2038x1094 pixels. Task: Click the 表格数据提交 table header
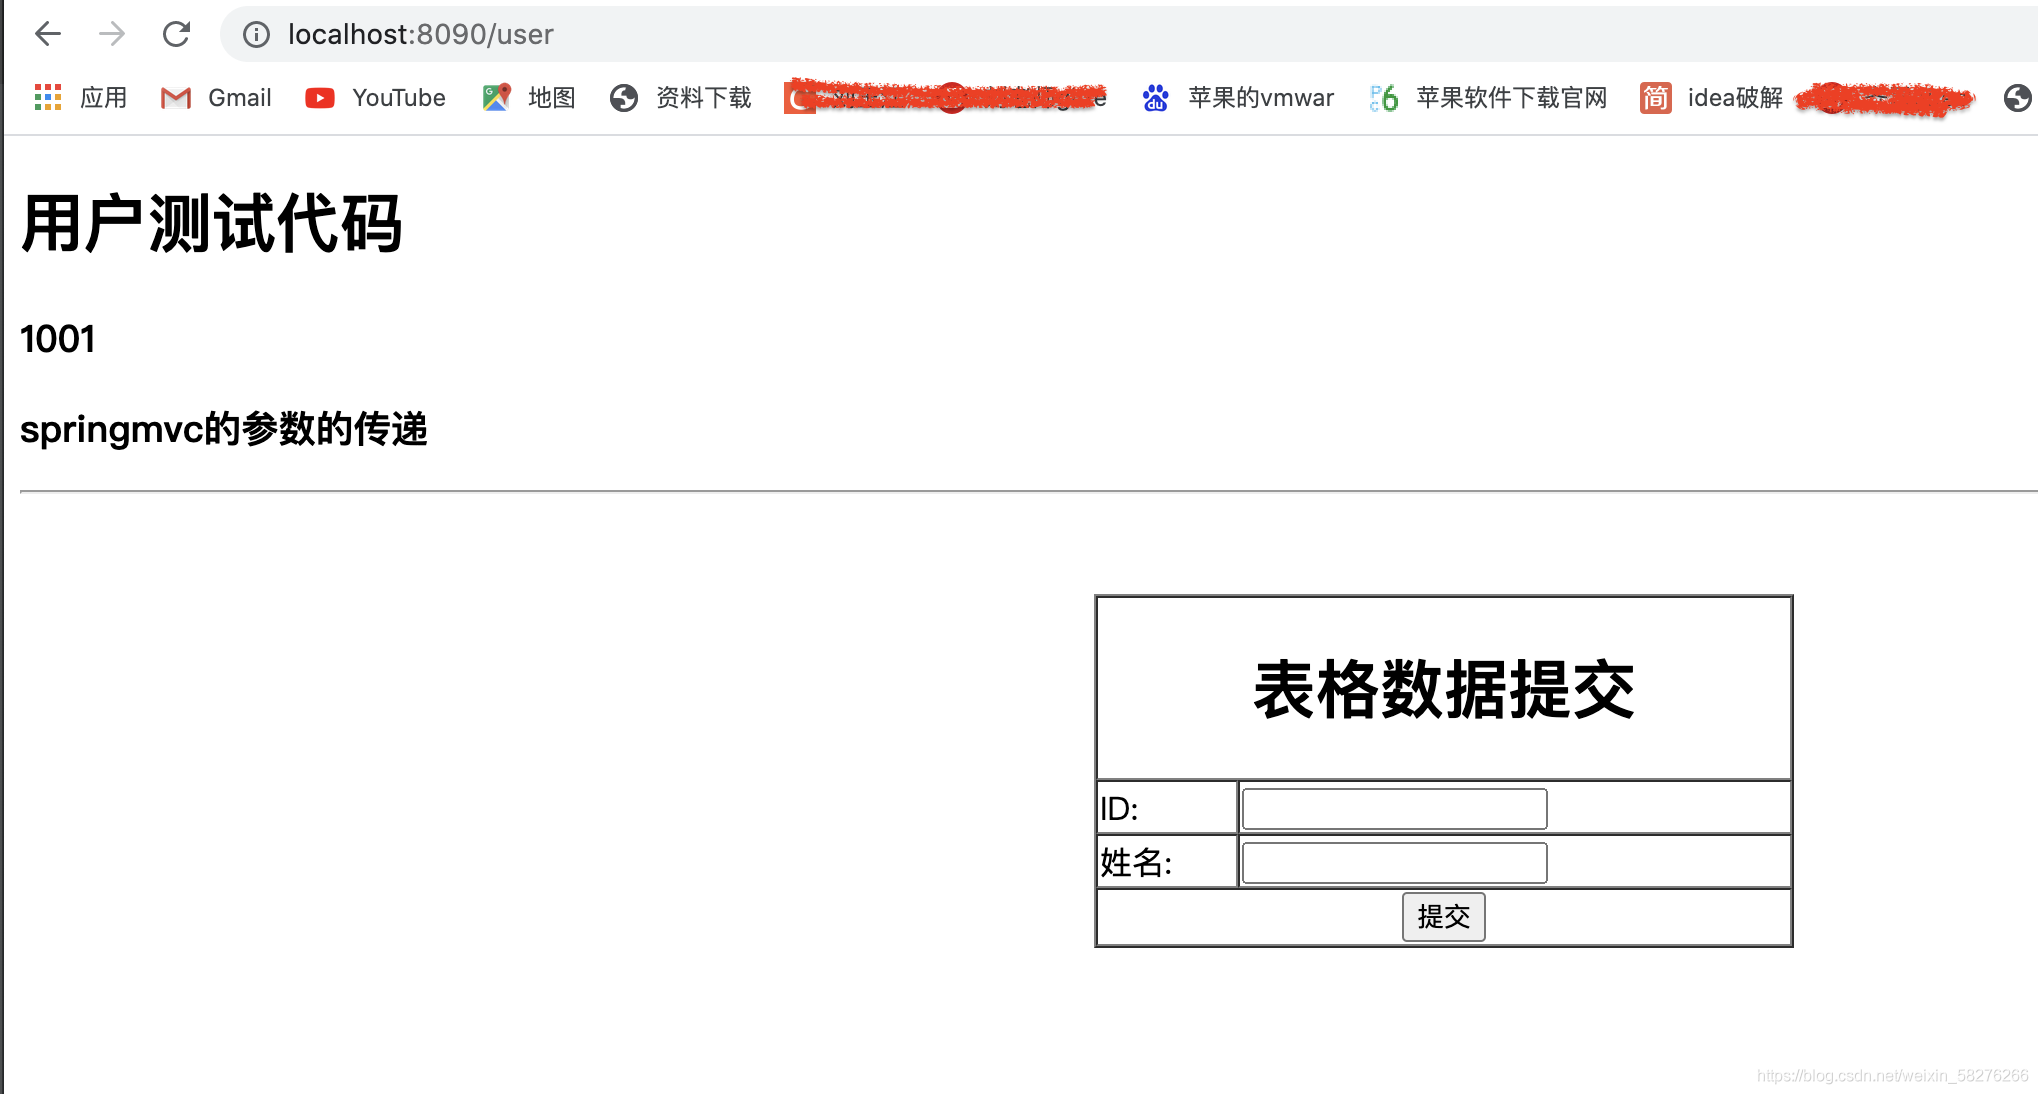(1443, 686)
